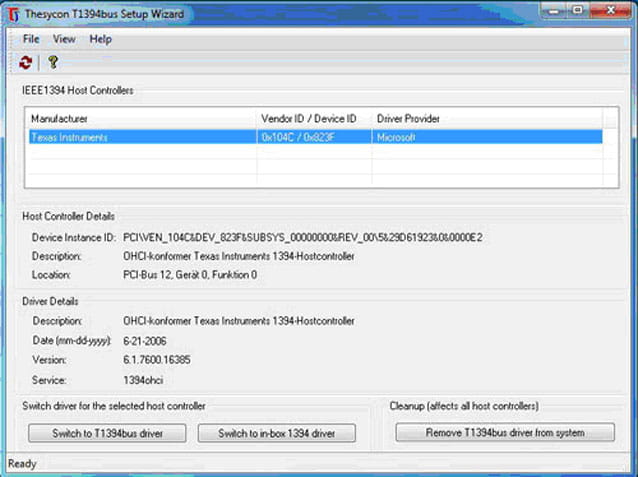Select the Texas Instruments host controller row
The height and width of the screenshot is (477, 638).
click(x=140, y=137)
